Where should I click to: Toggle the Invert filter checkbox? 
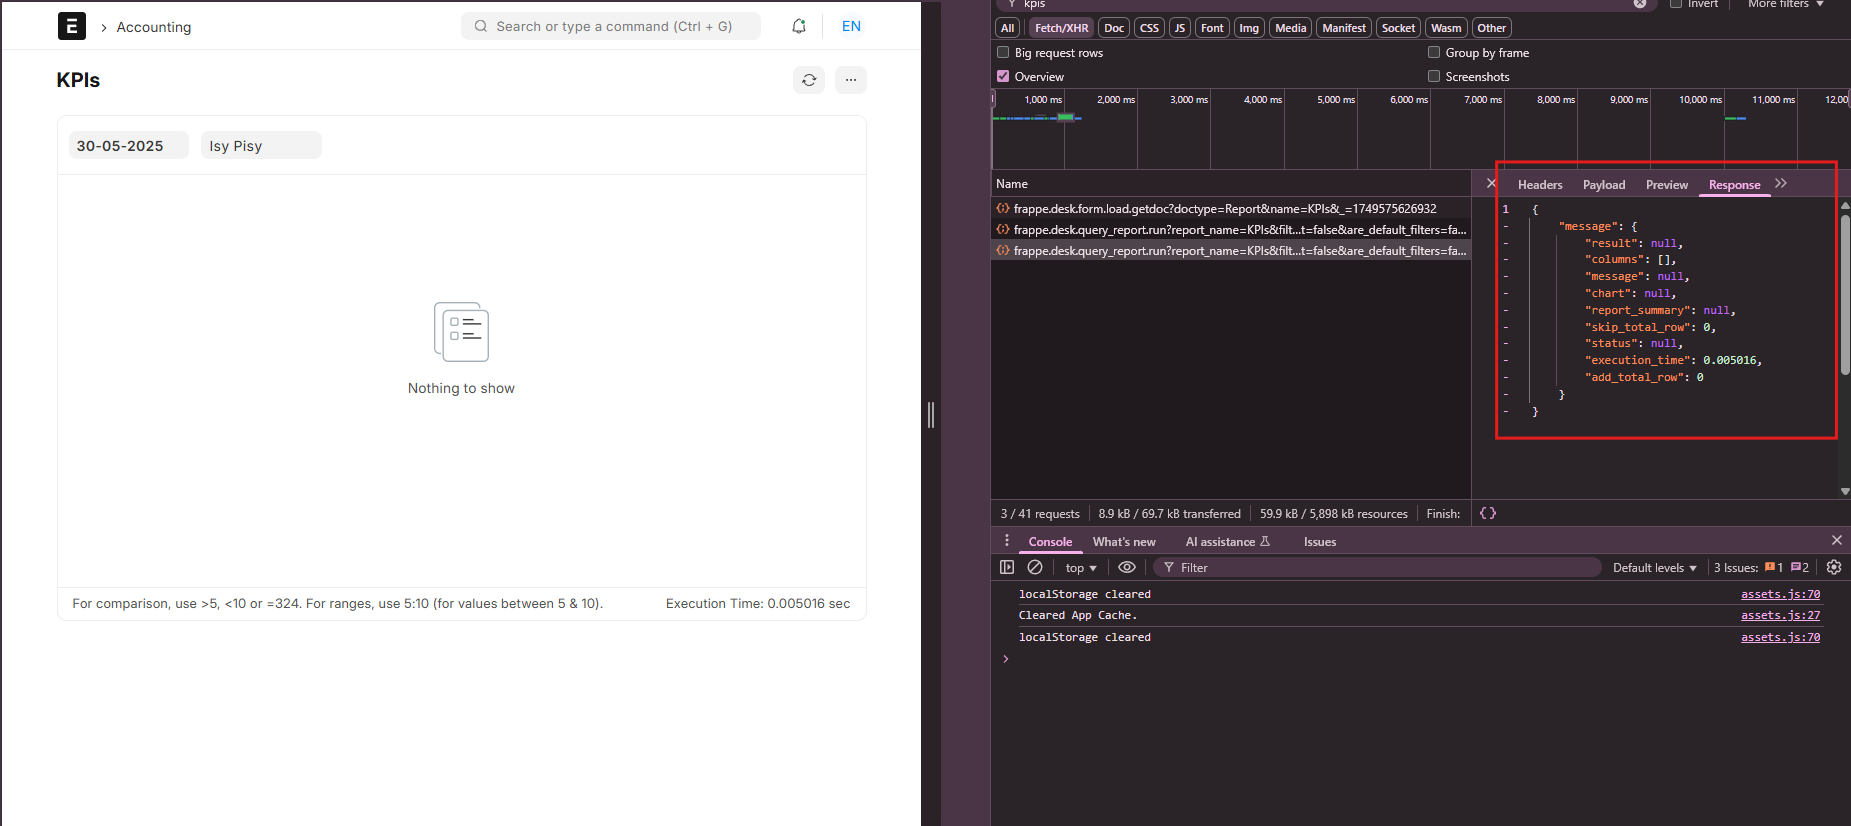pyautogui.click(x=1676, y=4)
